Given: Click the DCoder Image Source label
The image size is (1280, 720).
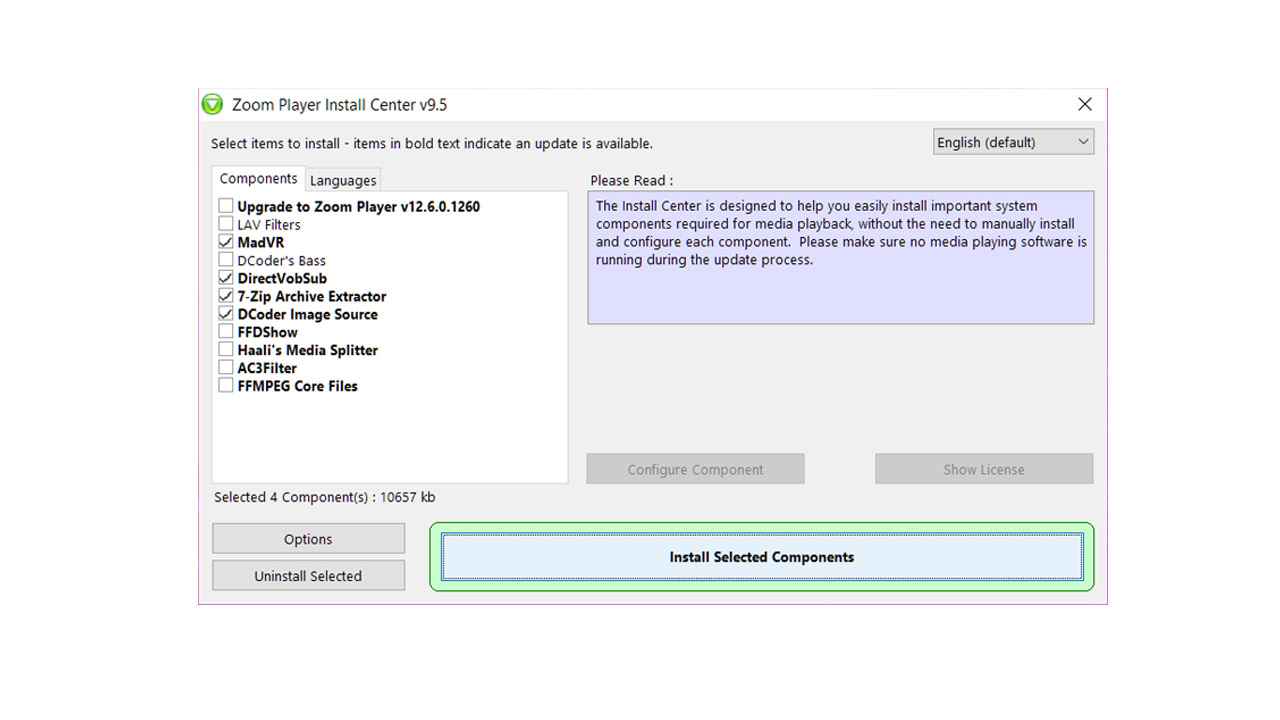Looking at the screenshot, I should point(308,314).
